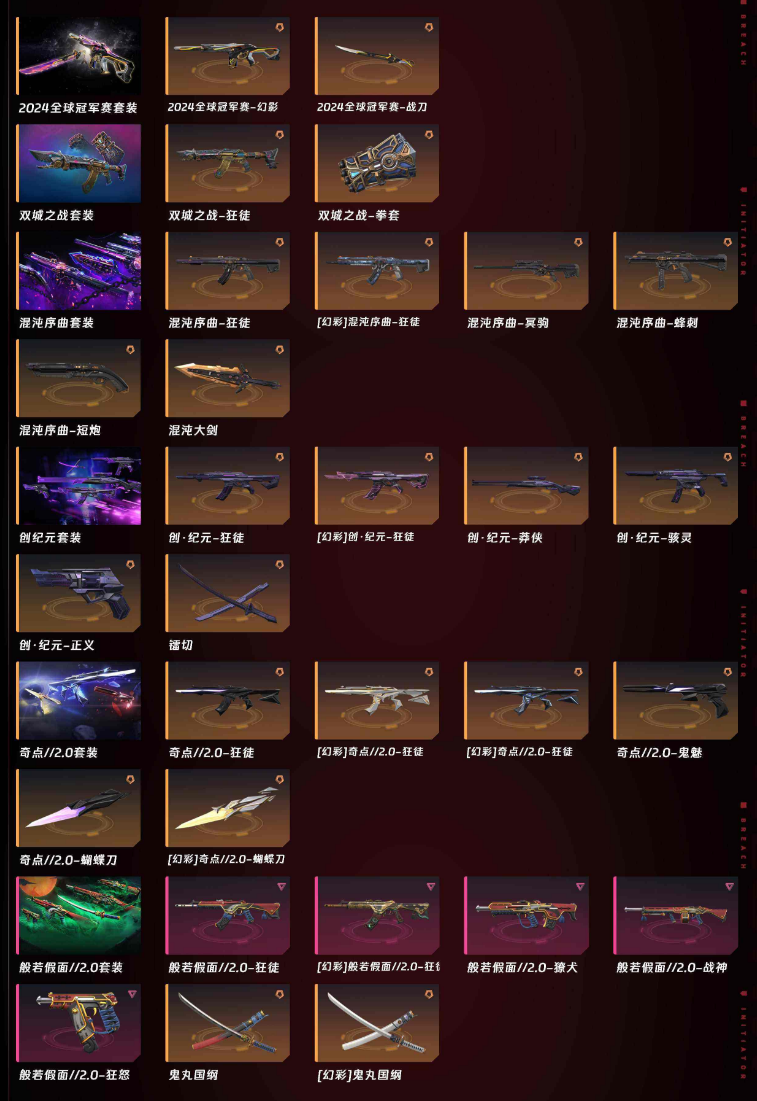Screen dimensions: 757x1101
Task: Choose the 双城之战-拳套 gauntlet skin
Action: [x=377, y=164]
